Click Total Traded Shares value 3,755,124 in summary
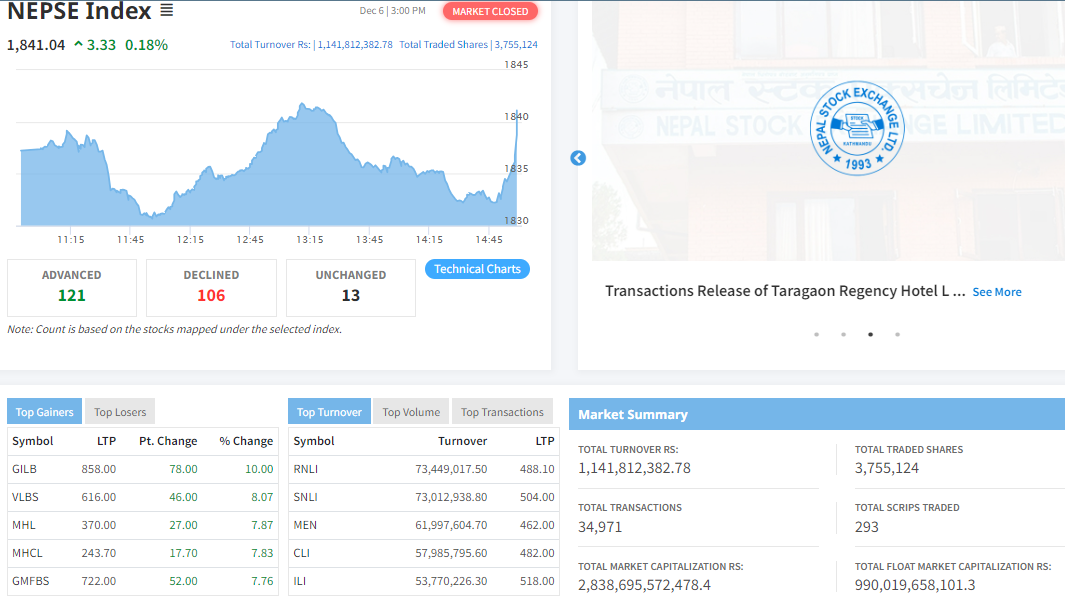Screen dimensions: 1065x599 pyautogui.click(x=886, y=468)
